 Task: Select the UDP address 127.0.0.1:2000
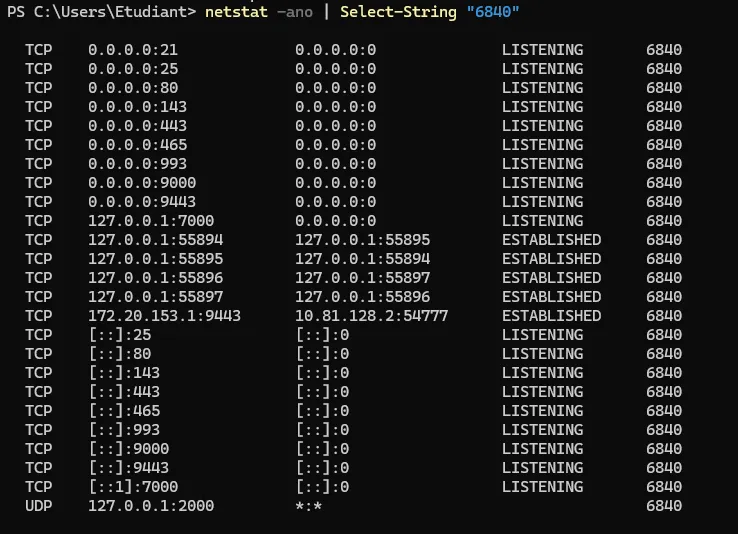pyautogui.click(x=151, y=506)
